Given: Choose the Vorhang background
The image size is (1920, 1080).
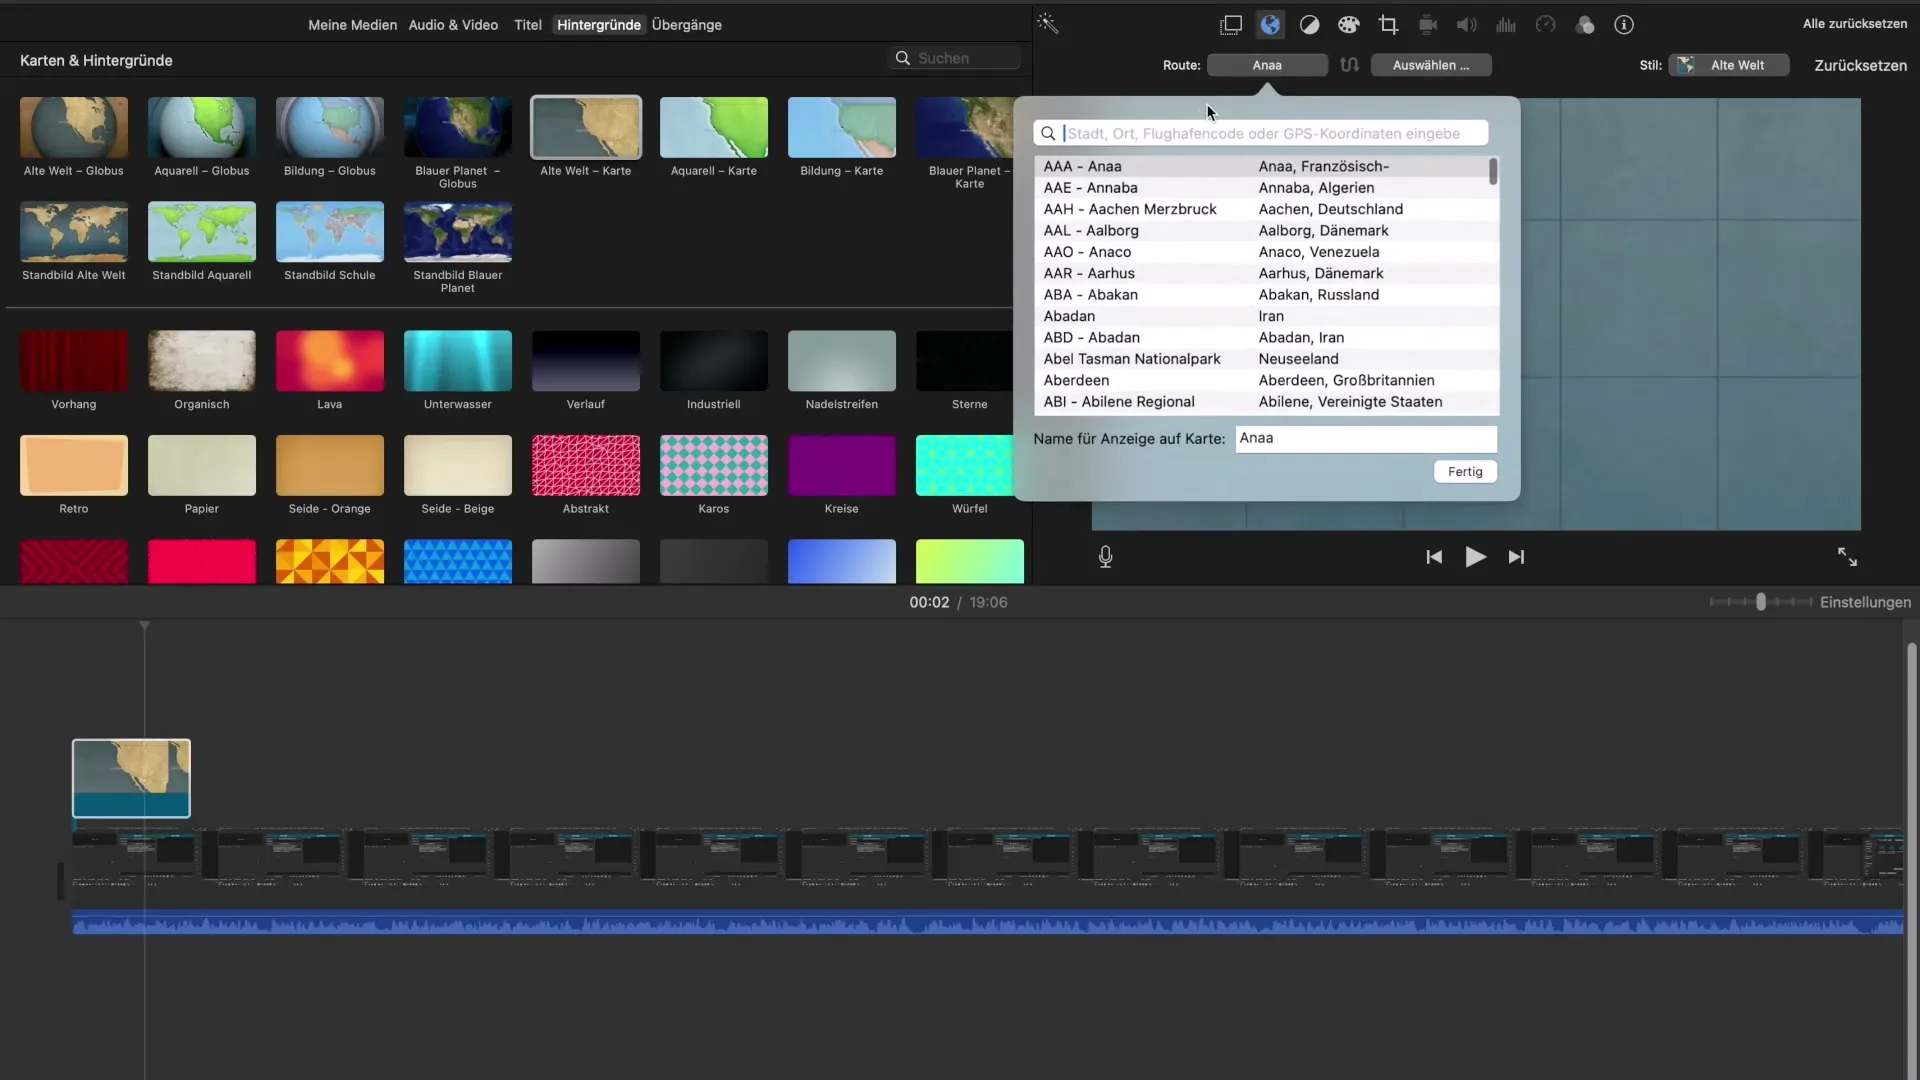Looking at the screenshot, I should 74,361.
